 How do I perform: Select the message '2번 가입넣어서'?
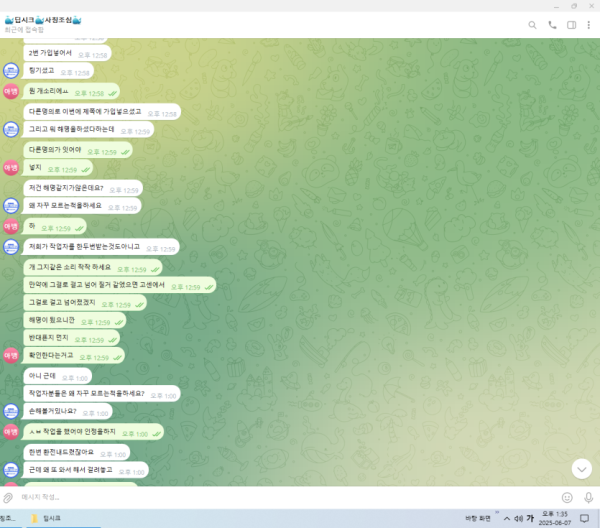click(67, 53)
